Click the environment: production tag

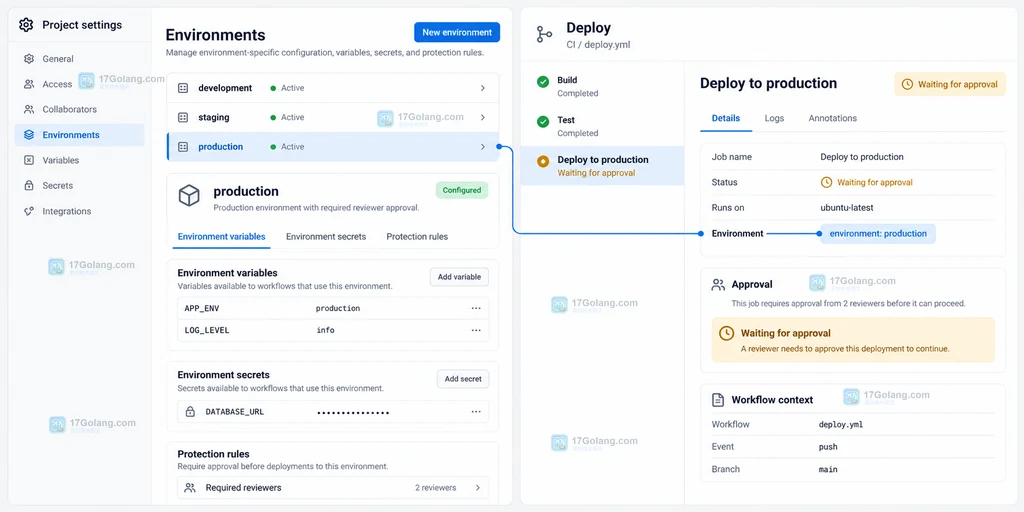(878, 234)
